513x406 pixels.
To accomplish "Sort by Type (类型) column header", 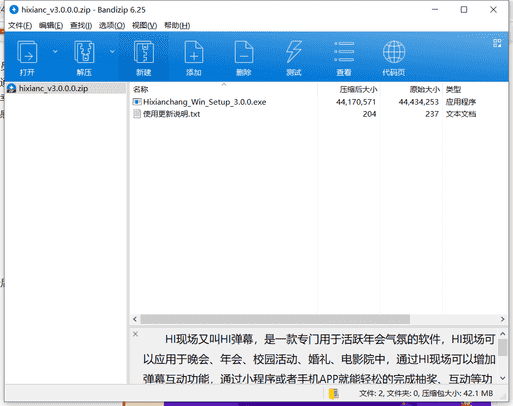I will pyautogui.click(x=453, y=89).
